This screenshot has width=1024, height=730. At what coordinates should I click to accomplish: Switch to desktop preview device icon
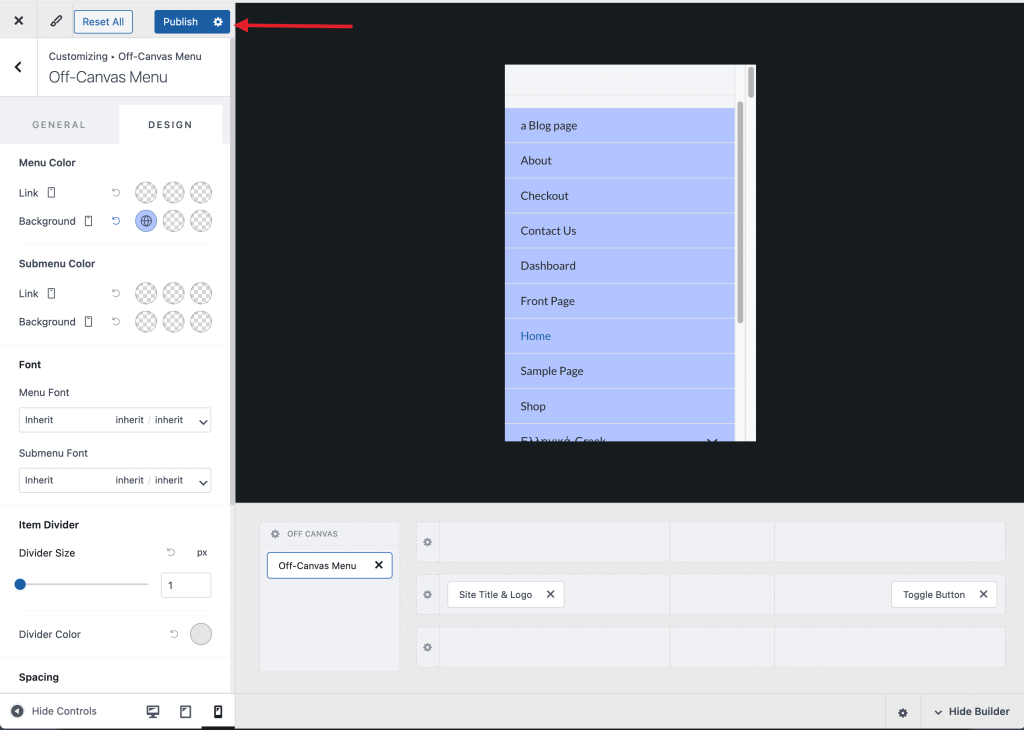(x=153, y=711)
